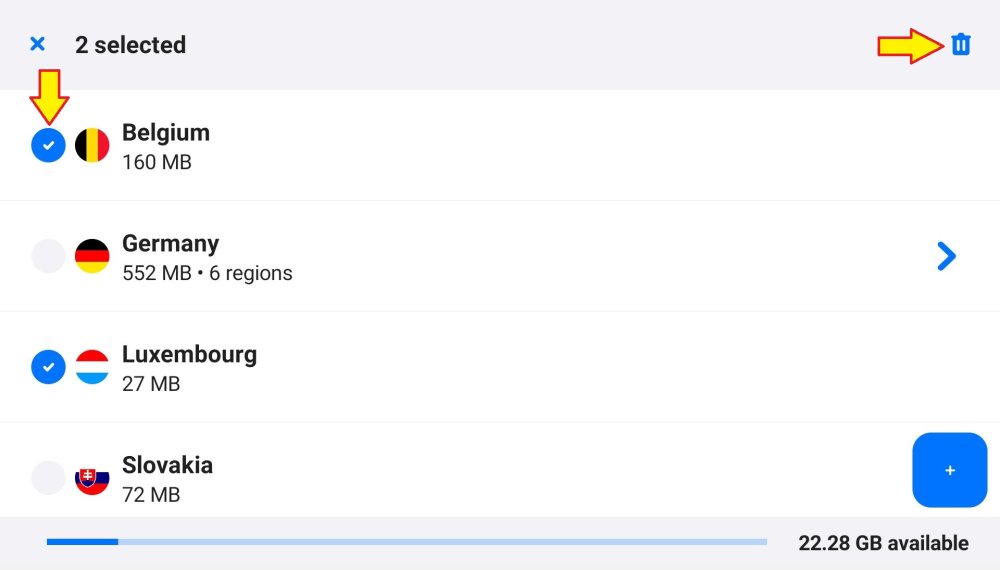This screenshot has width=1000, height=570.
Task: Select the Slovakia checkbox circle
Action: pyautogui.click(x=48, y=478)
